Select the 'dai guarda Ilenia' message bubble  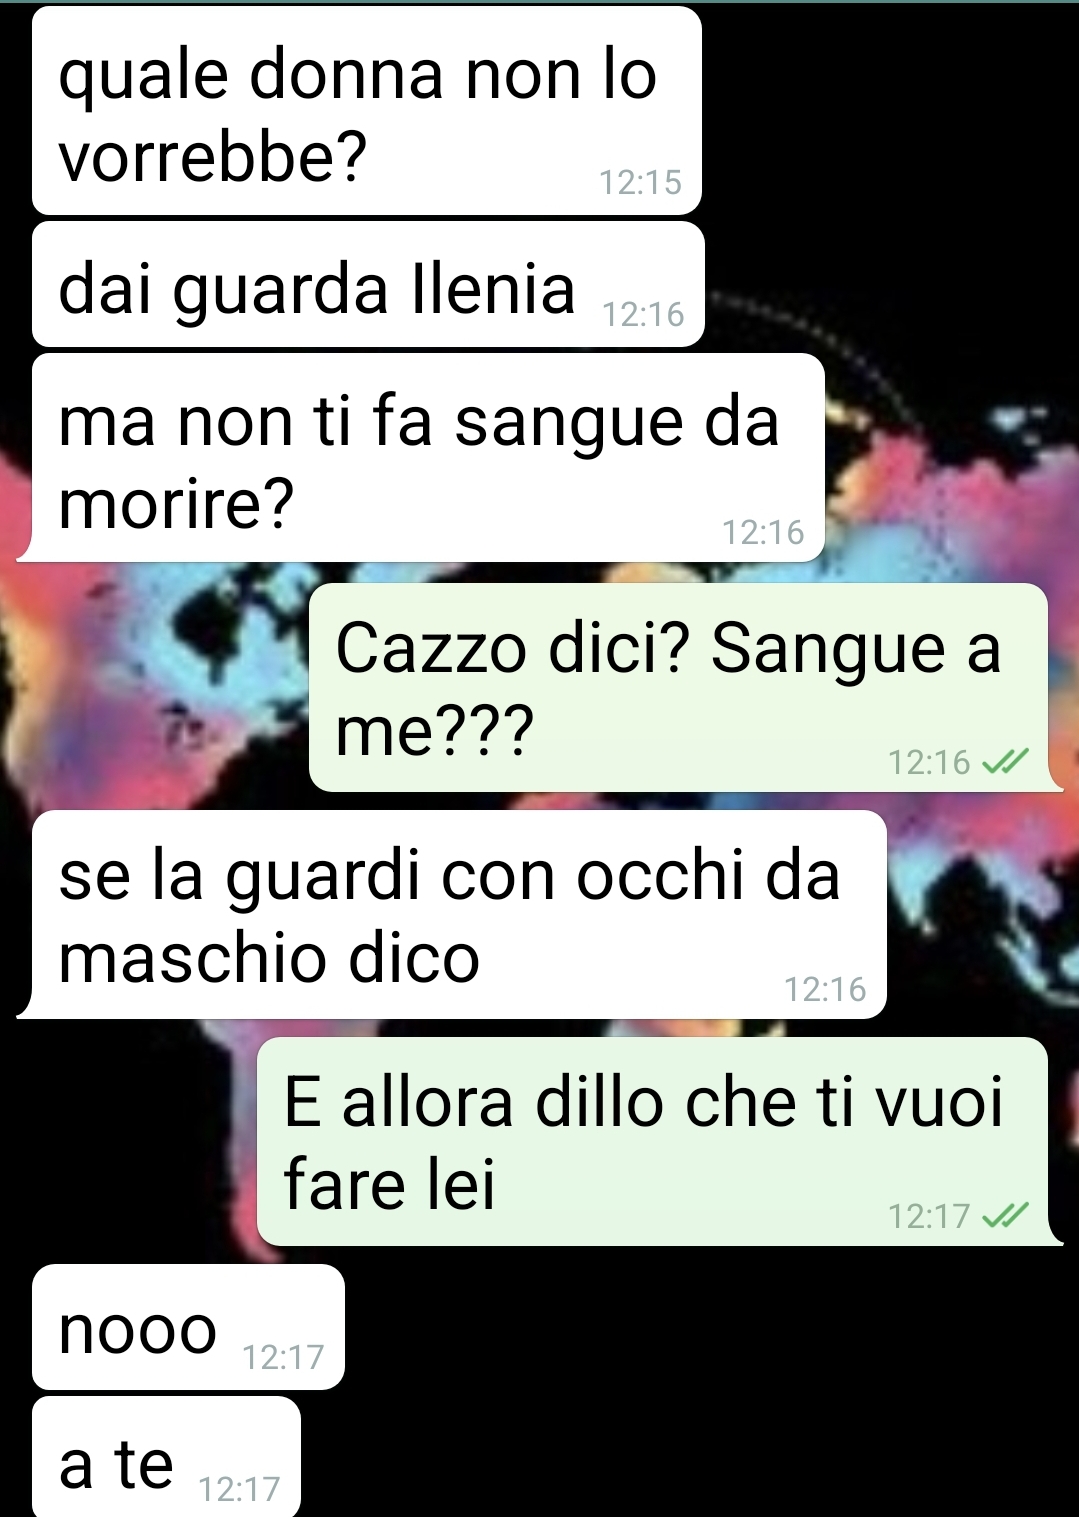pos(368,285)
